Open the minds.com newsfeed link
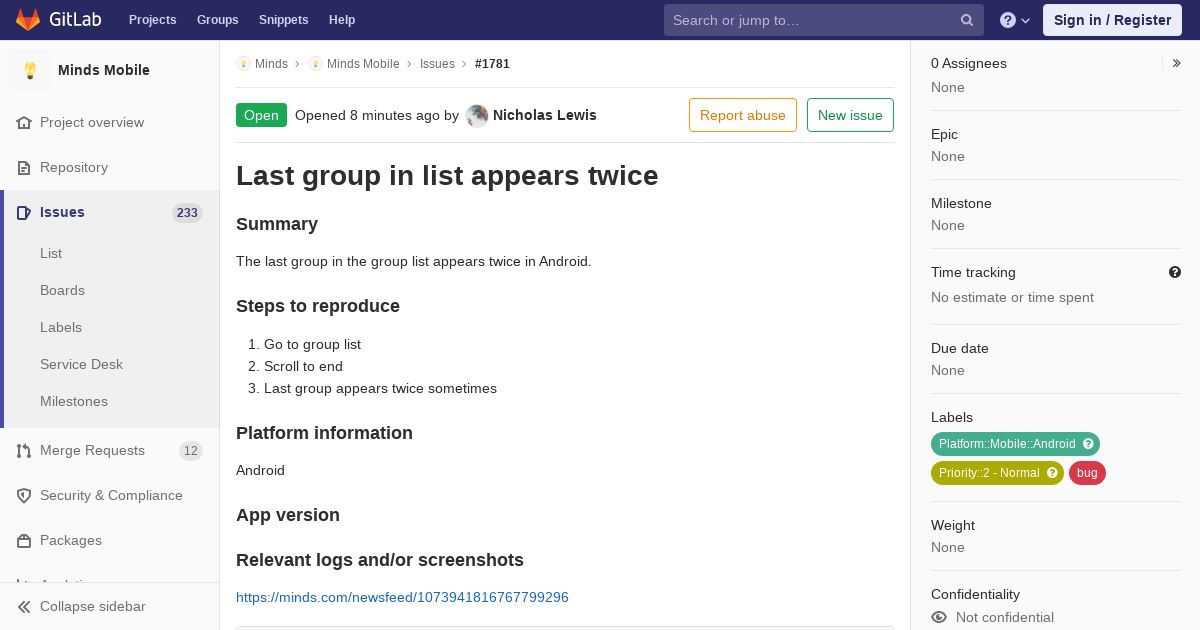Image resolution: width=1200 pixels, height=630 pixels. 402,597
